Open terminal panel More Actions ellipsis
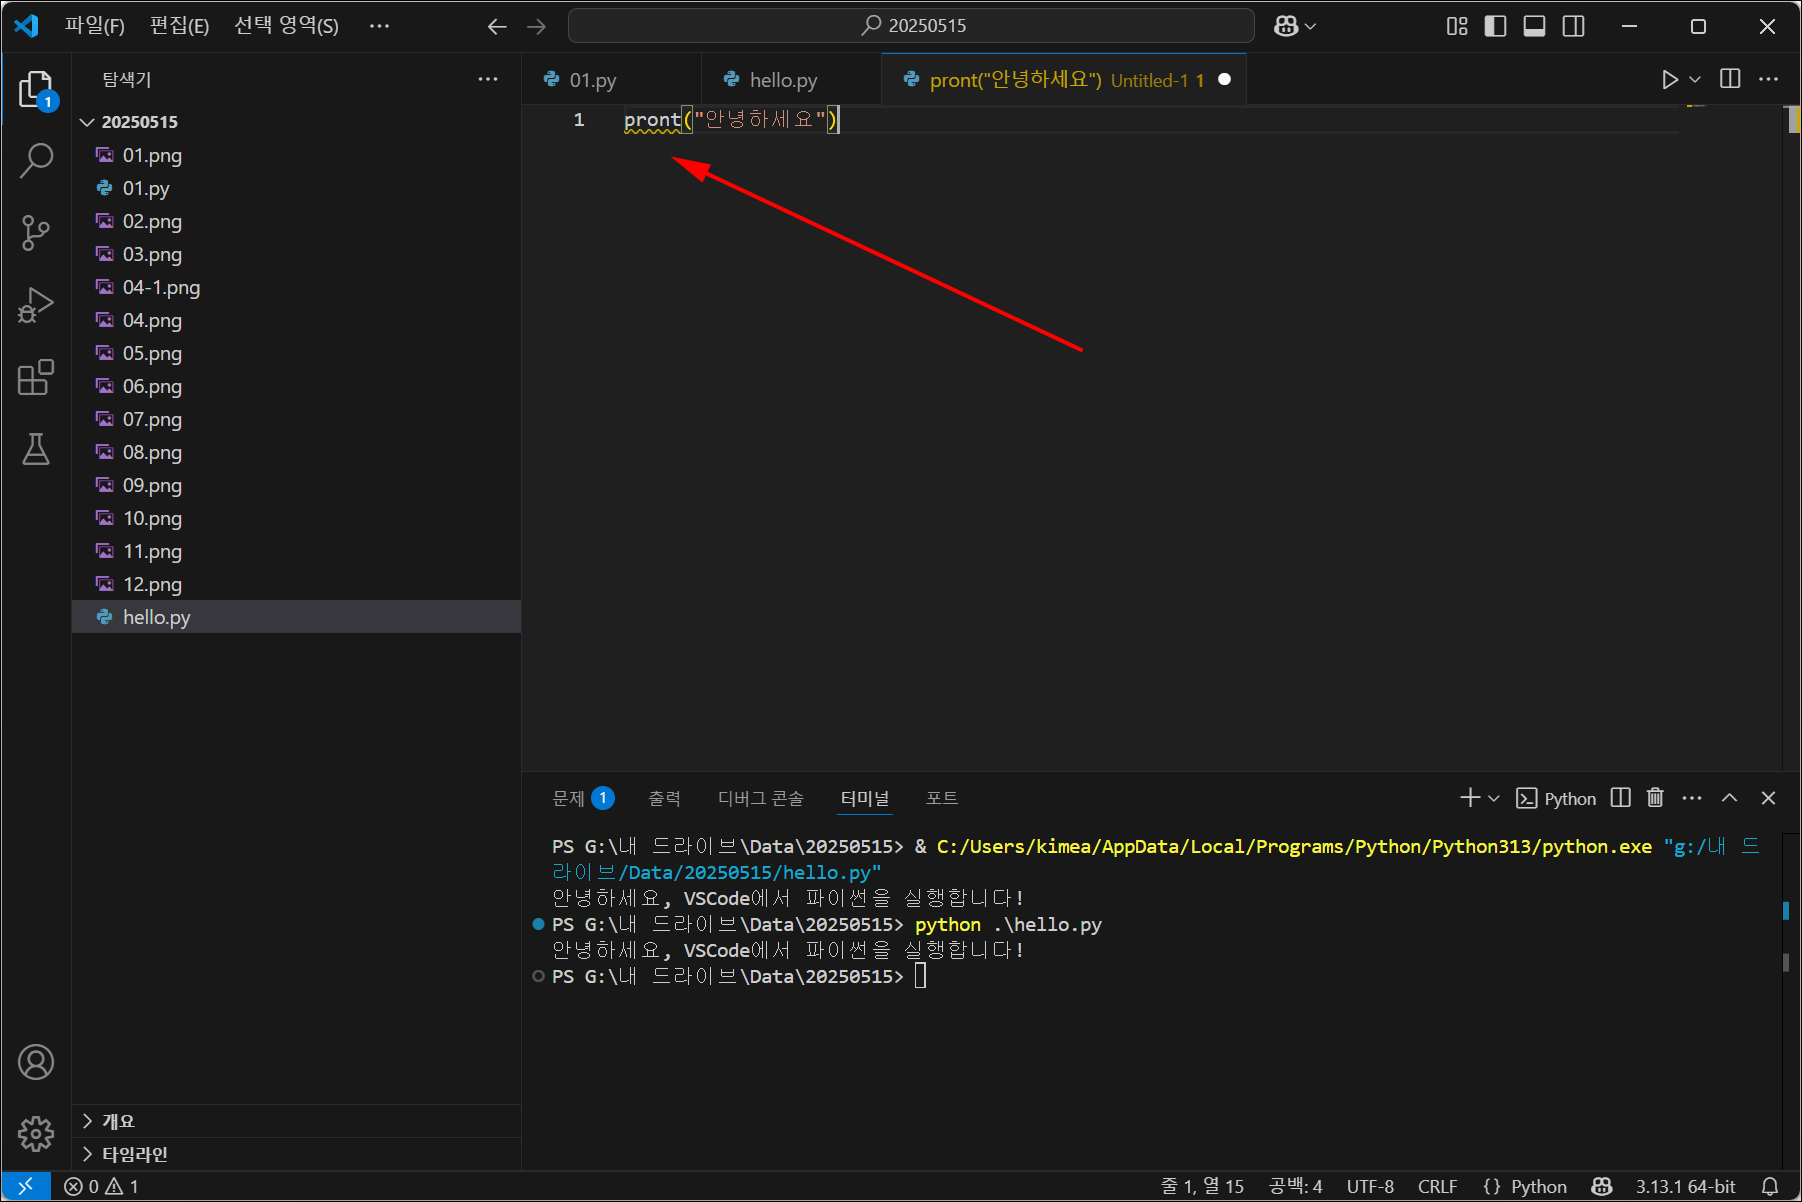 point(1692,798)
